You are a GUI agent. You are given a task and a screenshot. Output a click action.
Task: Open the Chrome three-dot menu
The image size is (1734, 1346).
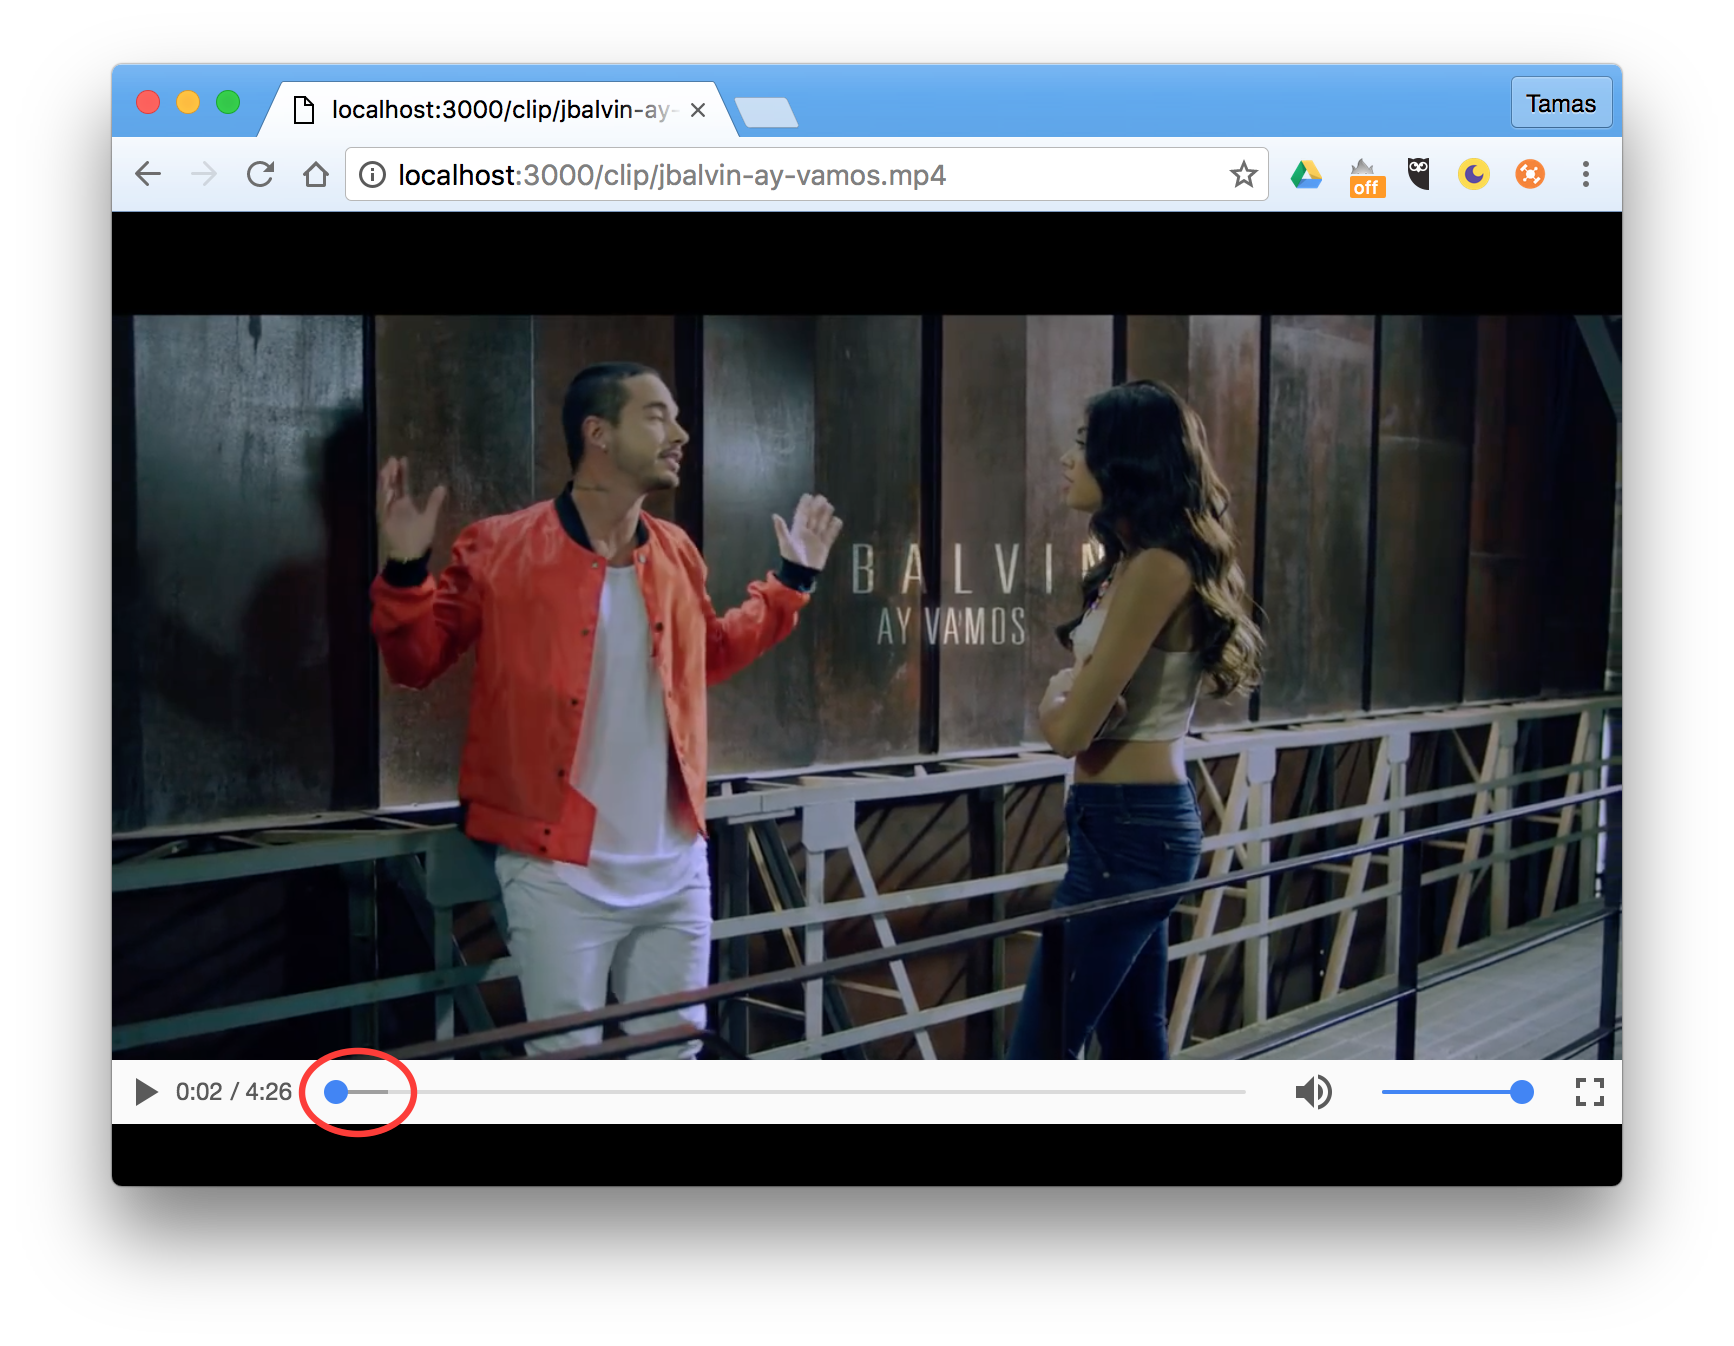pyautogui.click(x=1585, y=175)
